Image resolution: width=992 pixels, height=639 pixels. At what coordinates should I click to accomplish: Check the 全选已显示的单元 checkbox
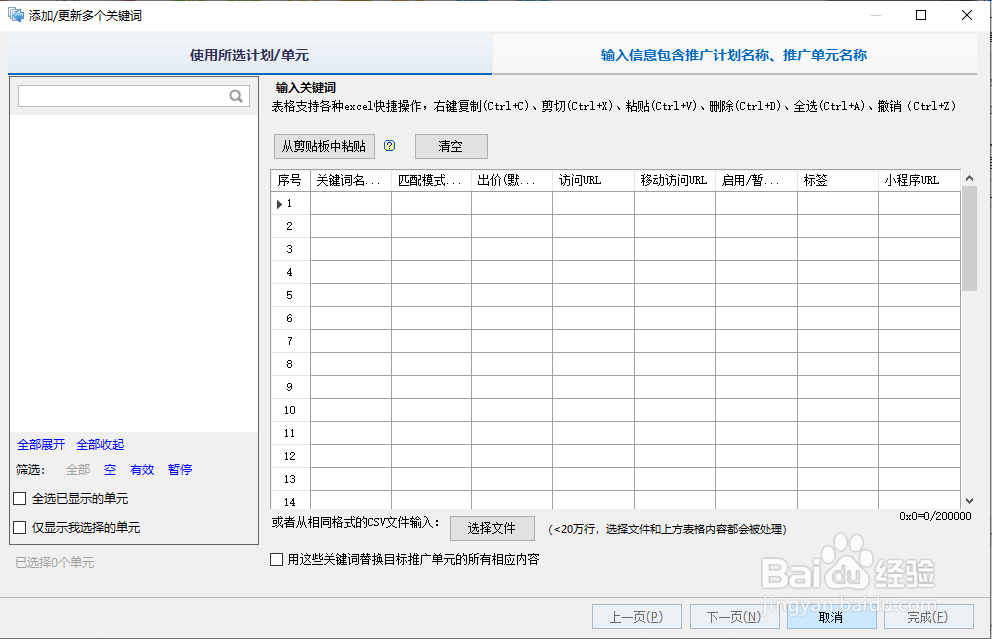17,497
